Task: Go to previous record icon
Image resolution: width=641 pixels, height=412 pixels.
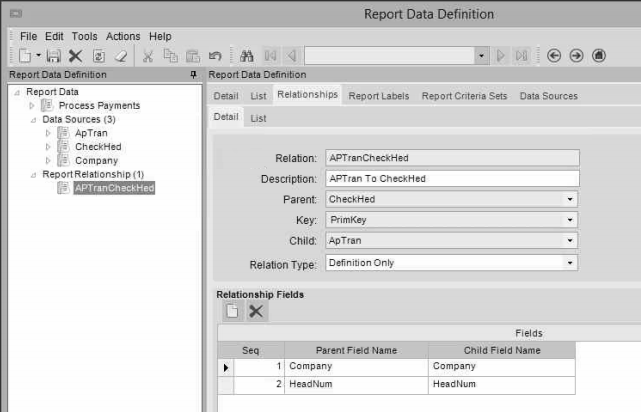Action: click(291, 56)
